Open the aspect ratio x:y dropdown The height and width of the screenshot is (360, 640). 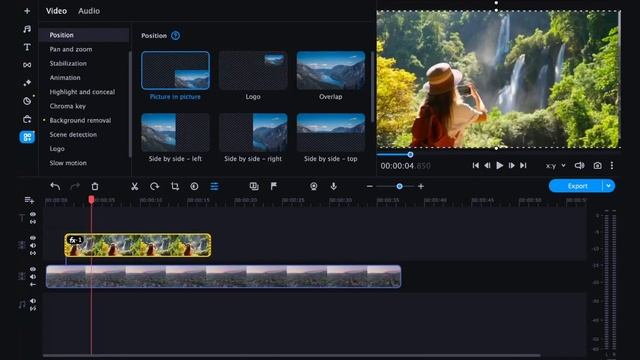click(556, 166)
